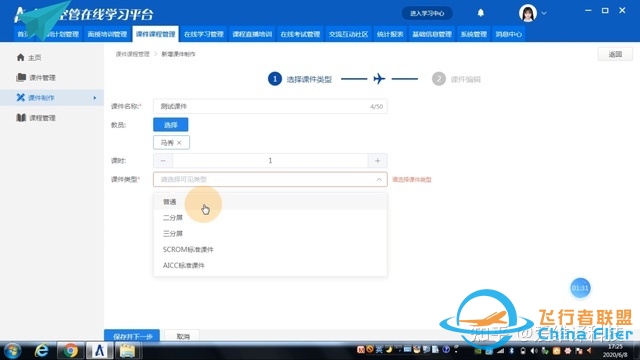This screenshot has width=640, height=360.
Task: Select the 课件课程管理 tab
Action: (156, 34)
